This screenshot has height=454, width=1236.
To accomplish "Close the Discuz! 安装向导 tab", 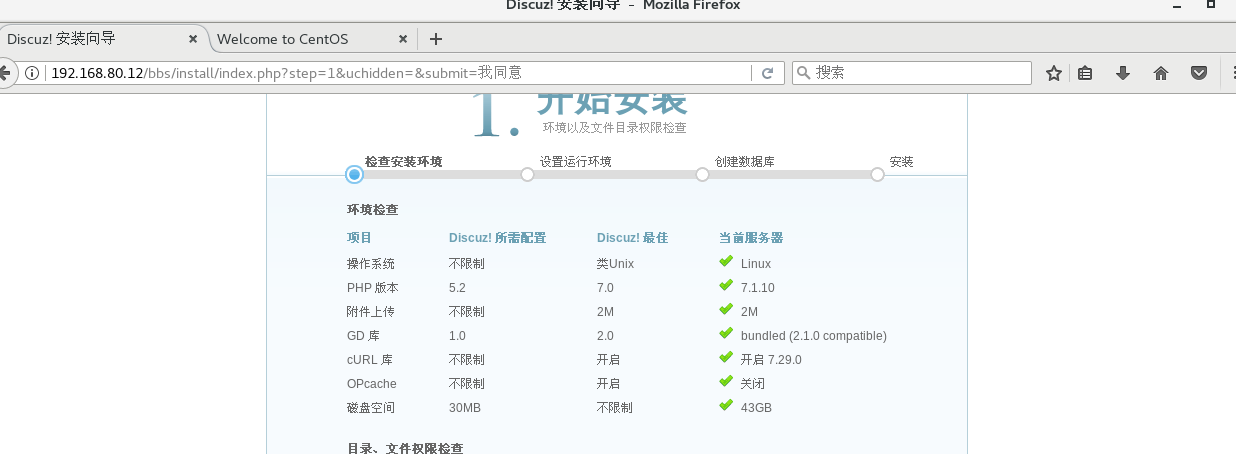I will tap(193, 39).
